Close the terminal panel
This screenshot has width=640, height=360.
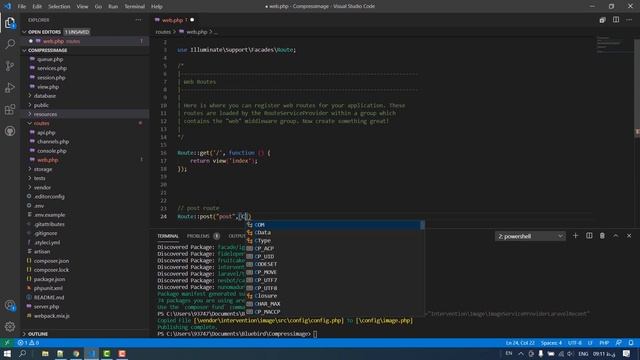[629, 236]
